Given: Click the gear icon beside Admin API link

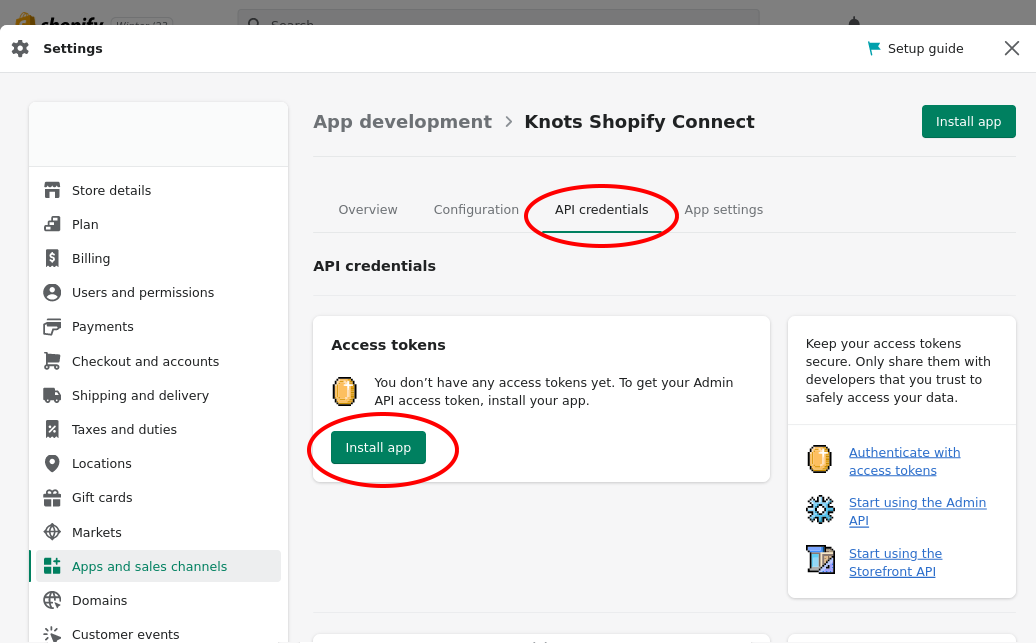Looking at the screenshot, I should point(820,510).
